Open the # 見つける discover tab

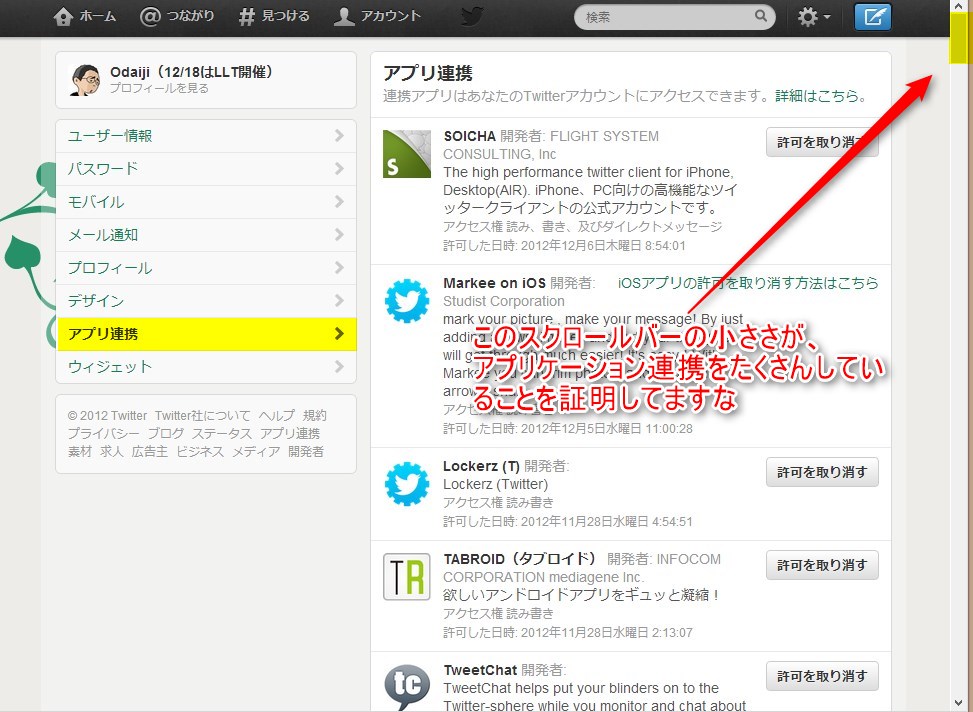(274, 17)
